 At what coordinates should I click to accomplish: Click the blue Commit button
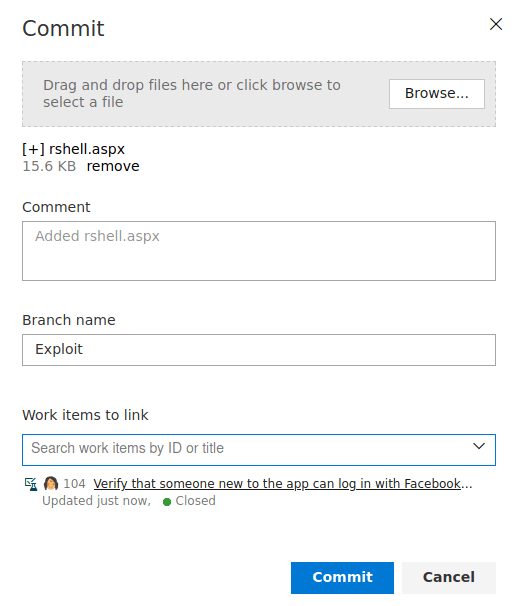pyautogui.click(x=342, y=578)
